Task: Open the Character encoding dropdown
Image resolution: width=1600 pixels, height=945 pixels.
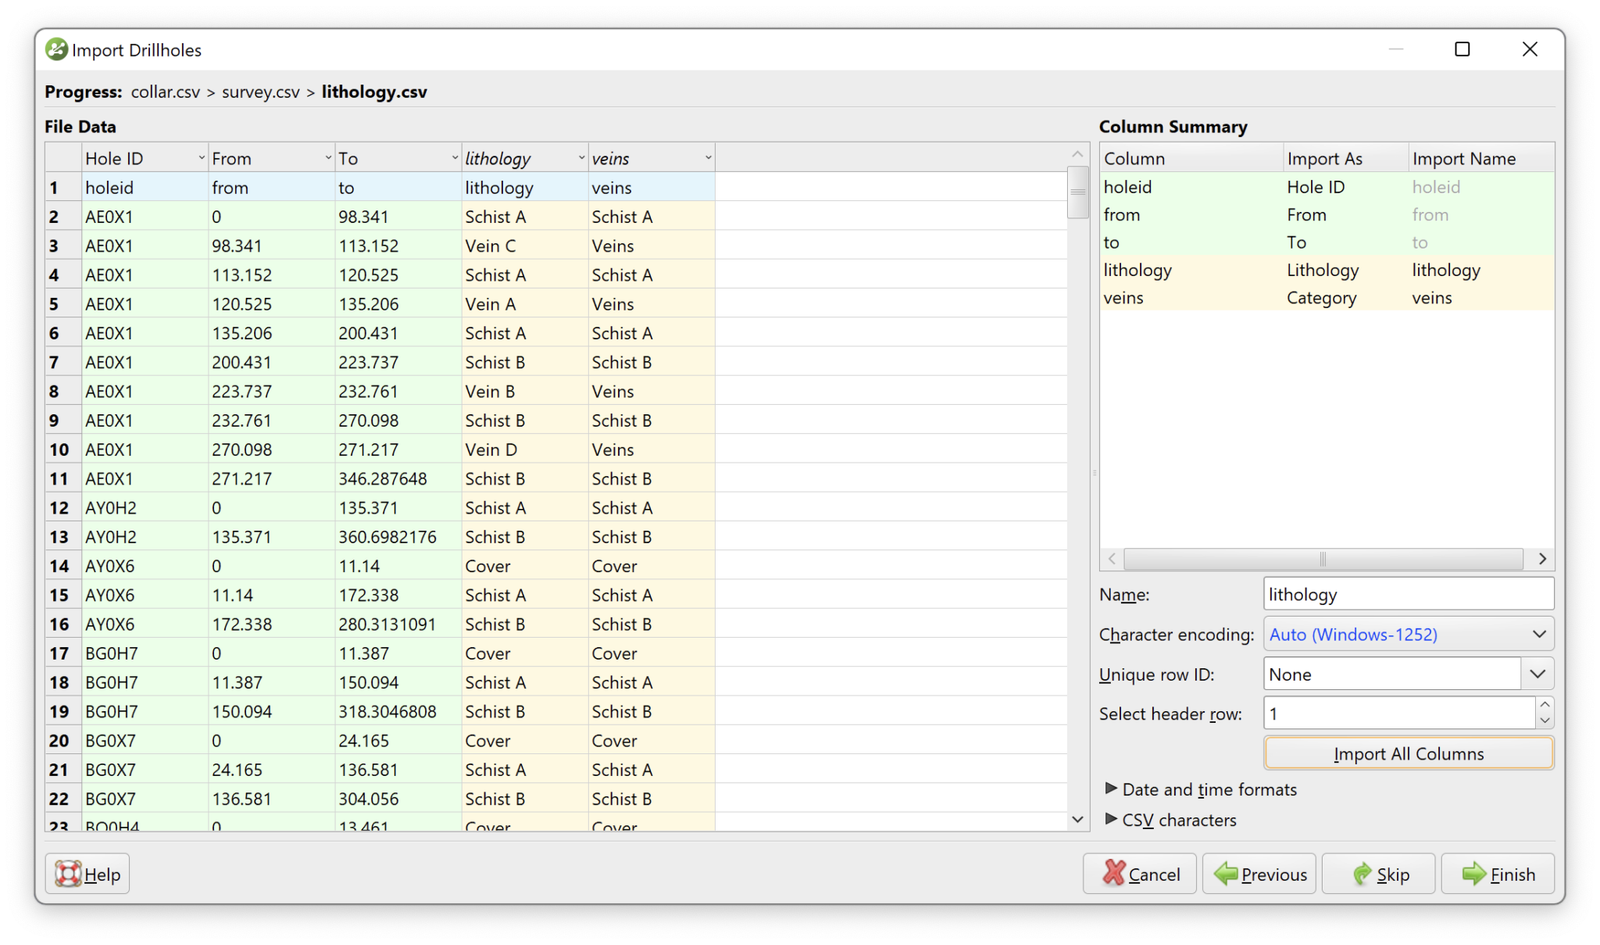Action: click(x=1538, y=633)
